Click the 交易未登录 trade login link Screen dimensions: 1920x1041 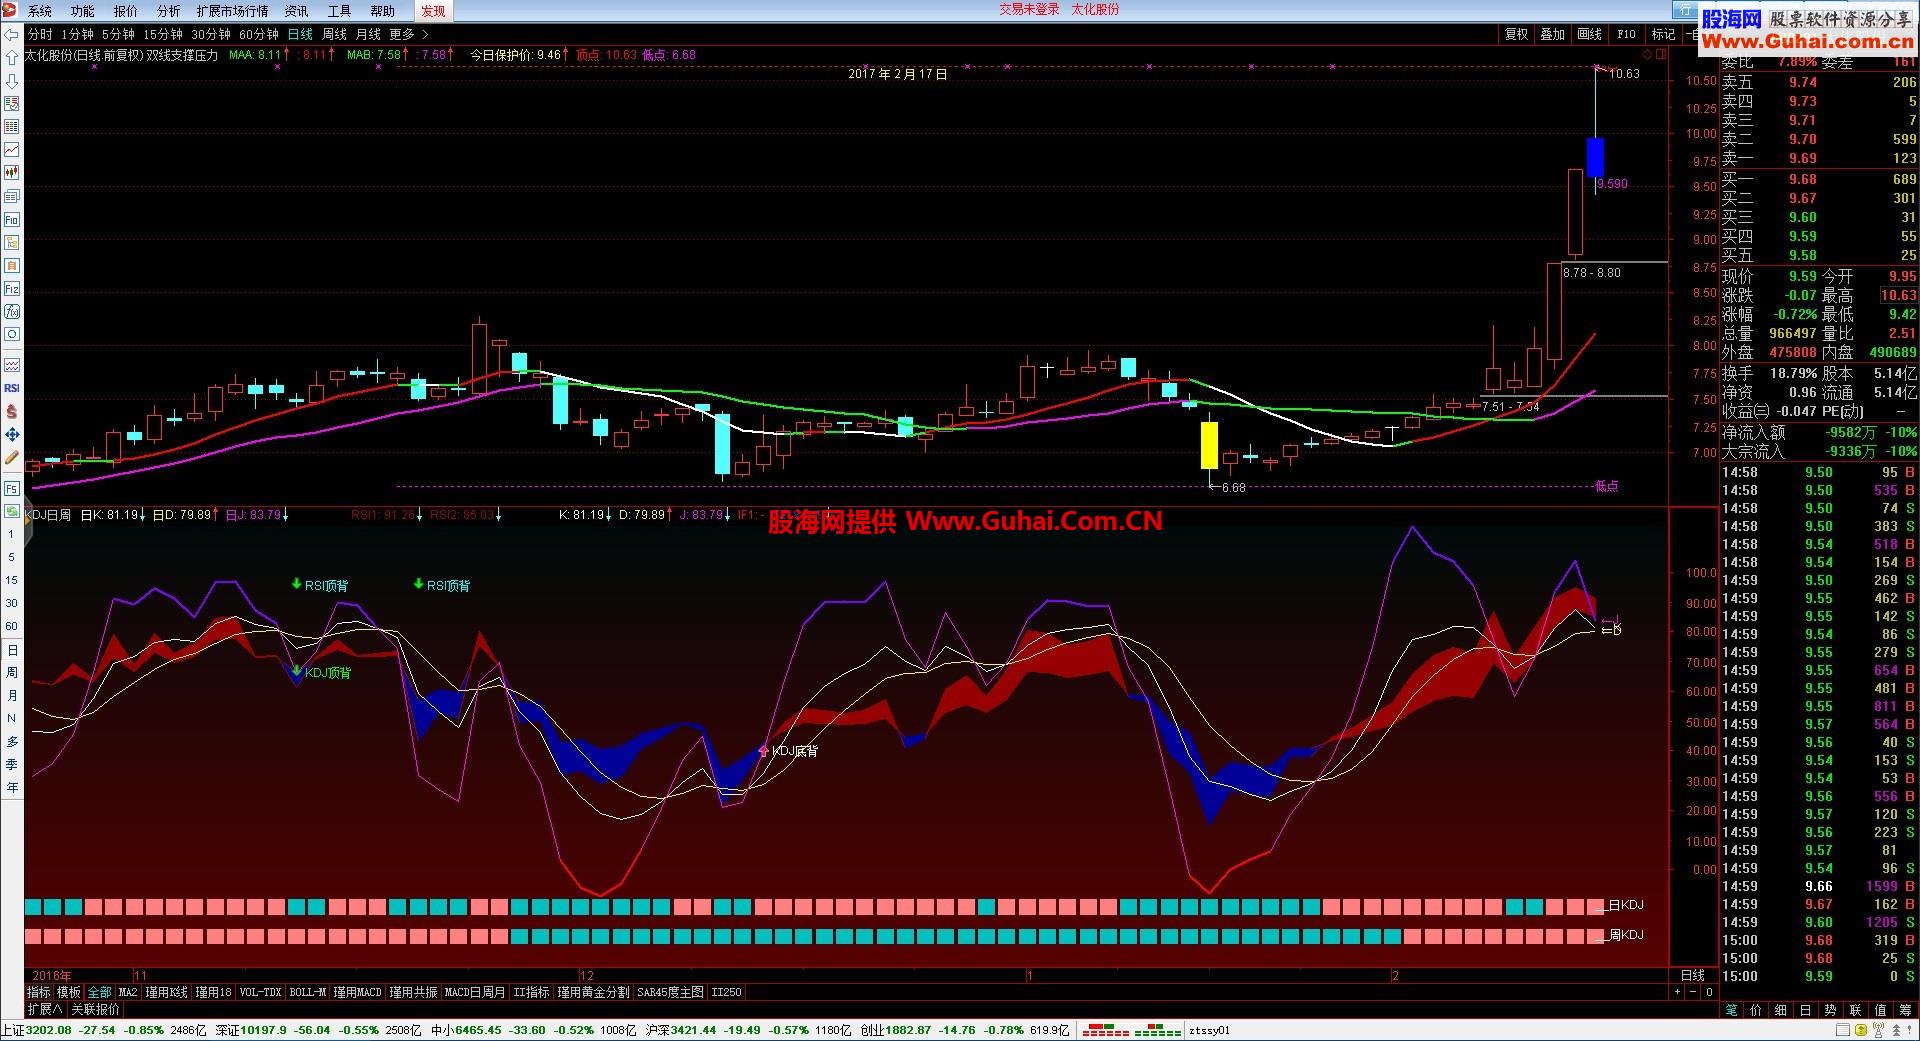[x=1029, y=9]
